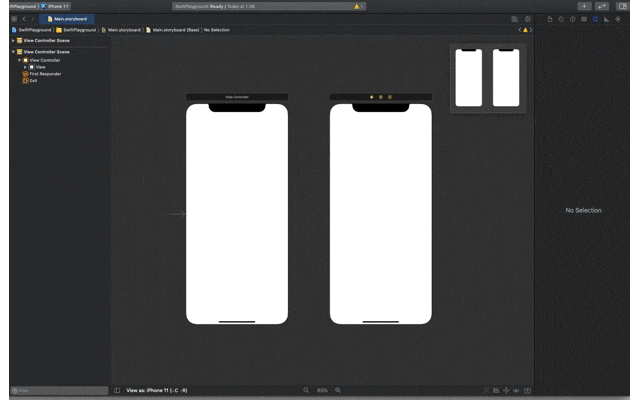Image resolution: width=640 pixels, height=400 pixels.
Task: Click First Responder icon in right scene dock
Action: [x=381, y=97]
